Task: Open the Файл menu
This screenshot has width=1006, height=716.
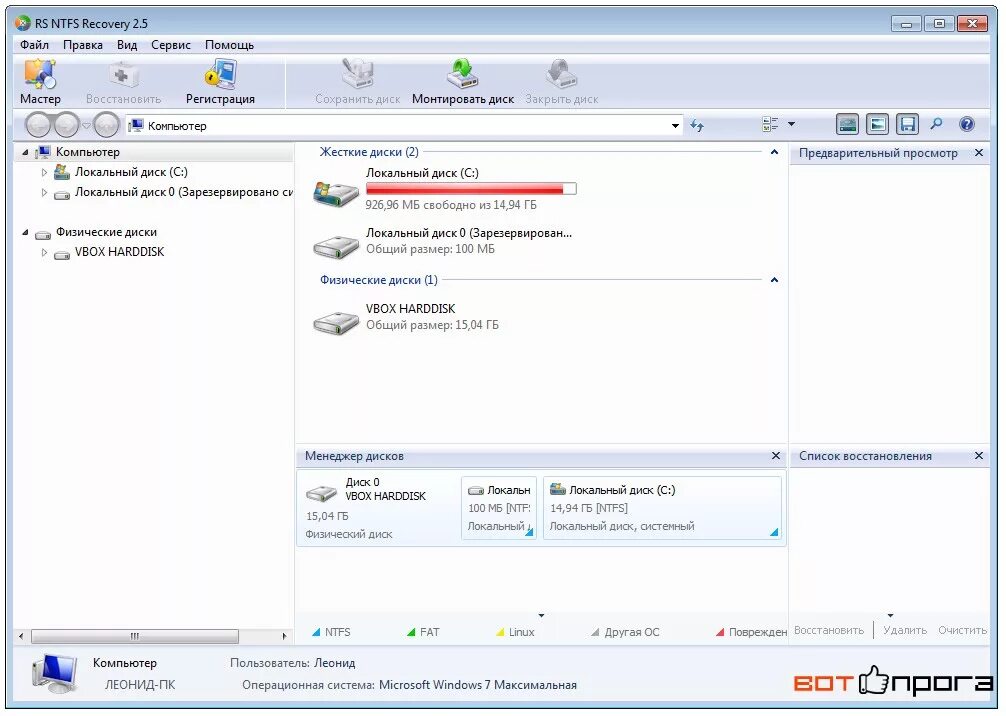Action: click(34, 45)
